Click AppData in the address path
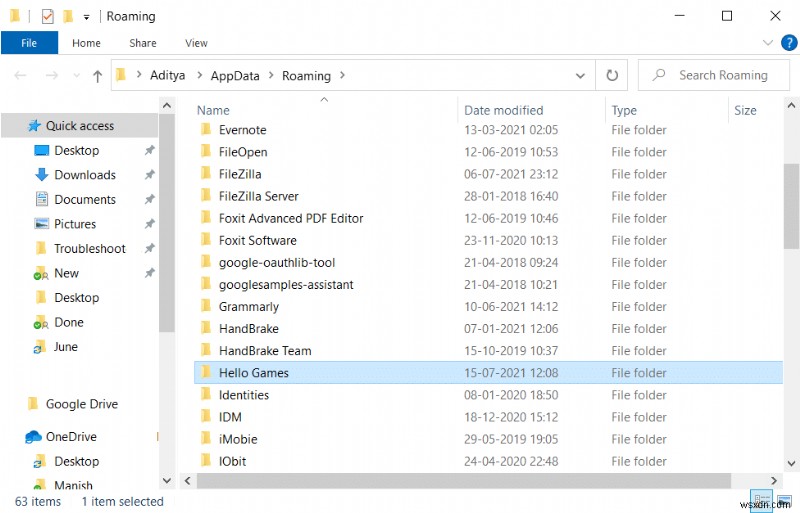800x513 pixels. pyautogui.click(x=235, y=76)
